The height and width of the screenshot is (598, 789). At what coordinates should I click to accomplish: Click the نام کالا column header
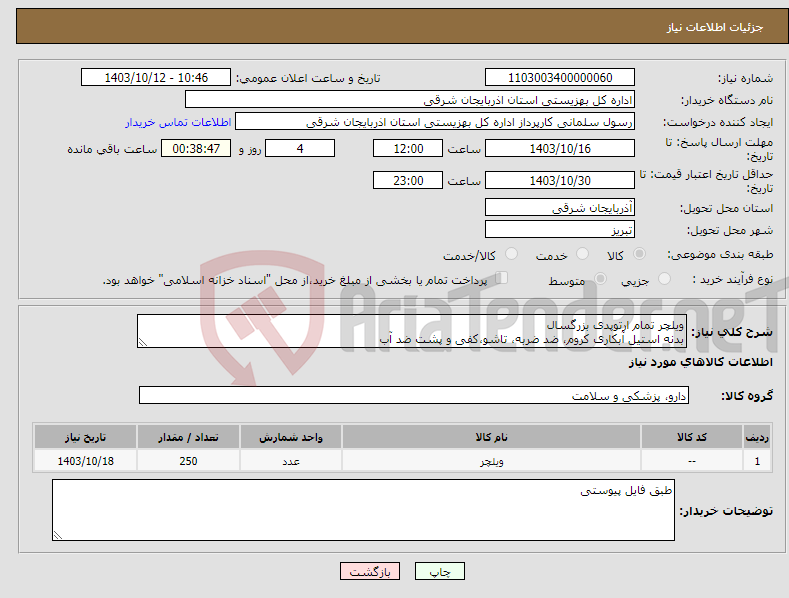click(x=492, y=437)
